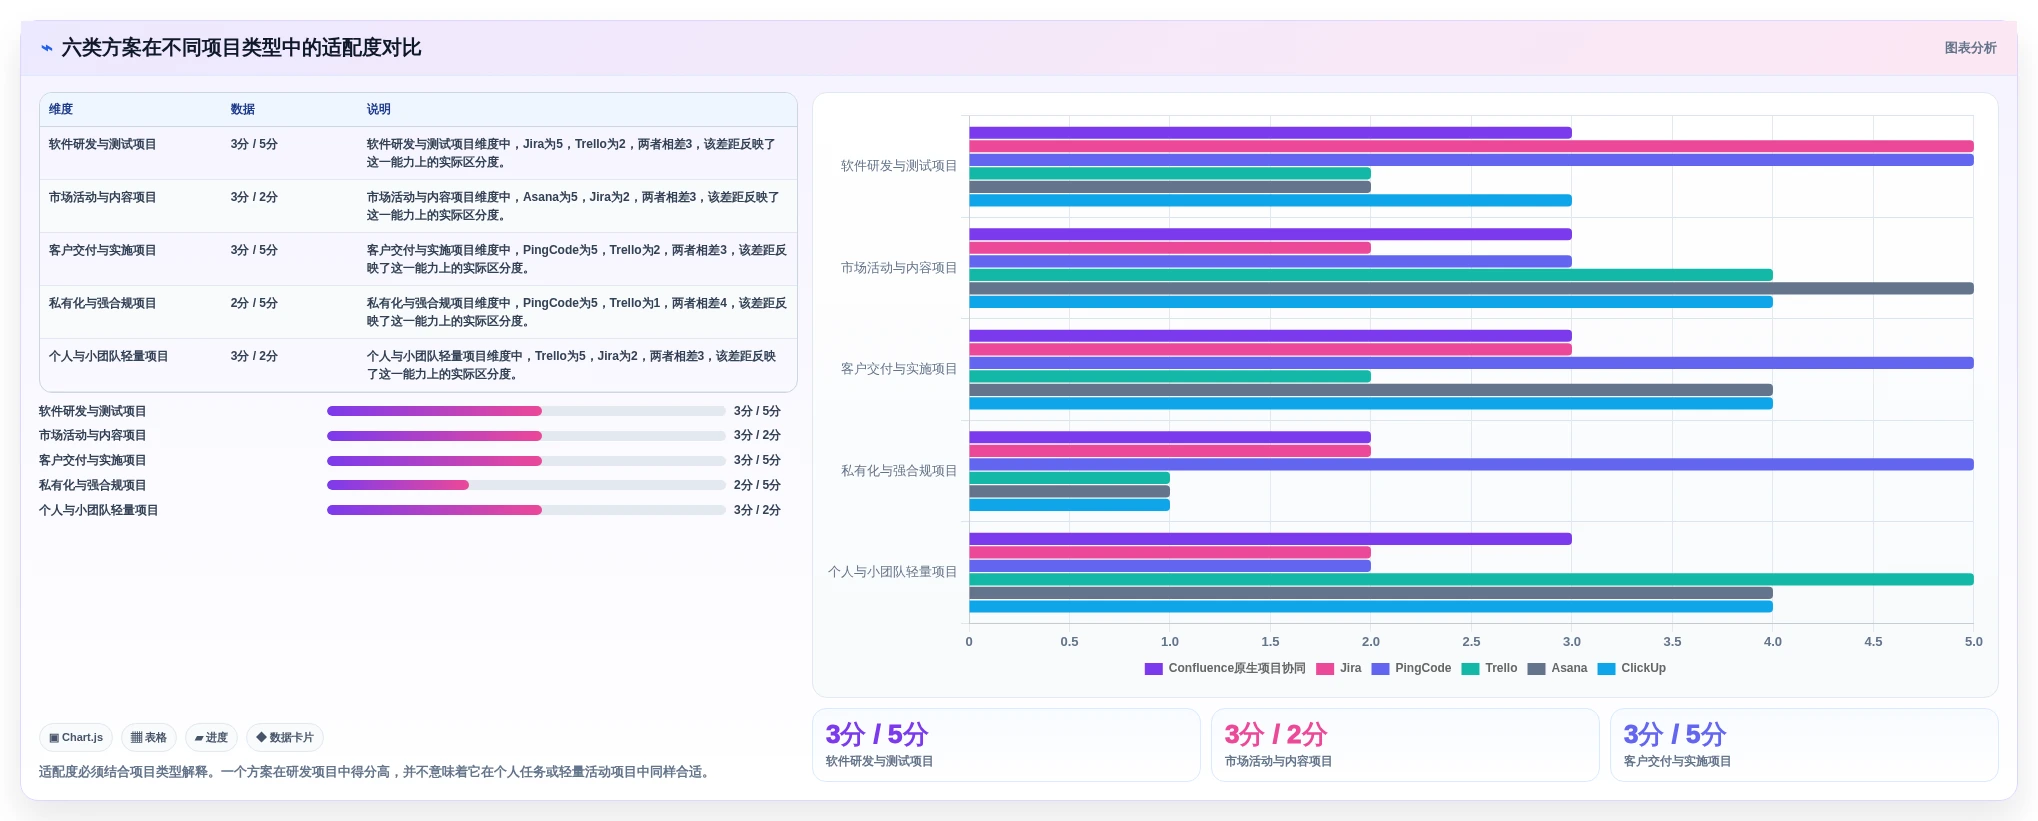This screenshot has height=821, width=2038.
Task: Click the footnote text starting 适配度必须结合
Action: tap(377, 772)
